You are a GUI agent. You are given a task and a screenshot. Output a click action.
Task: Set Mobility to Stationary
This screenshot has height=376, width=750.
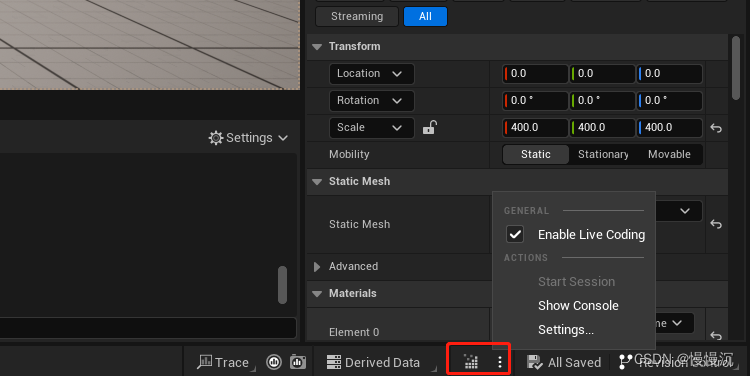pos(603,155)
